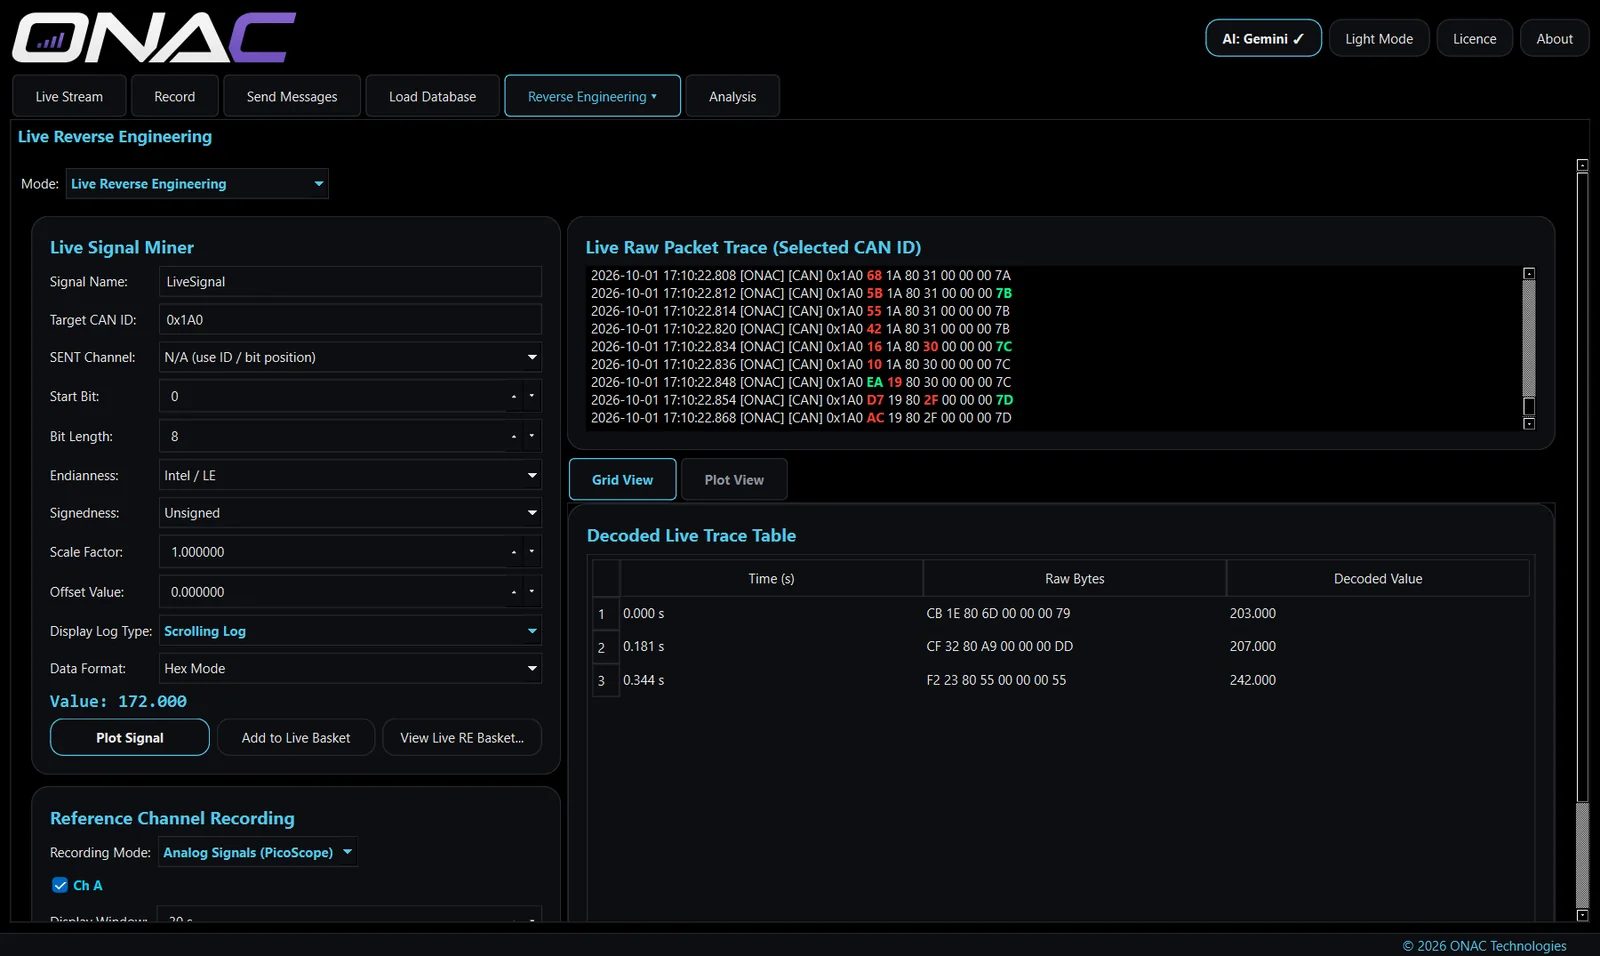Screen dimensions: 1600x956
Task: Click the ONAC logo
Action: click(154, 38)
